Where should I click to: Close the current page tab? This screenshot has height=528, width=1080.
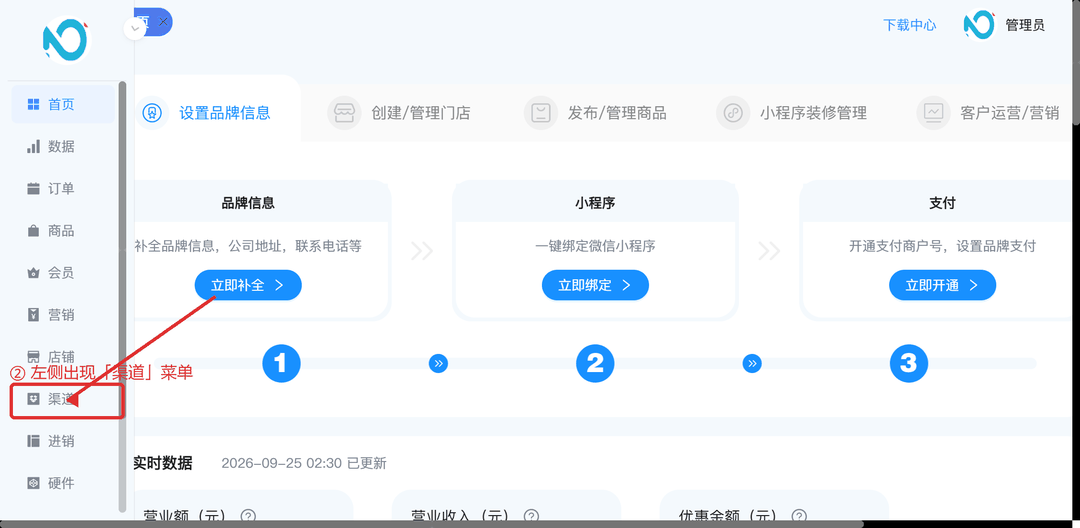pos(163,22)
